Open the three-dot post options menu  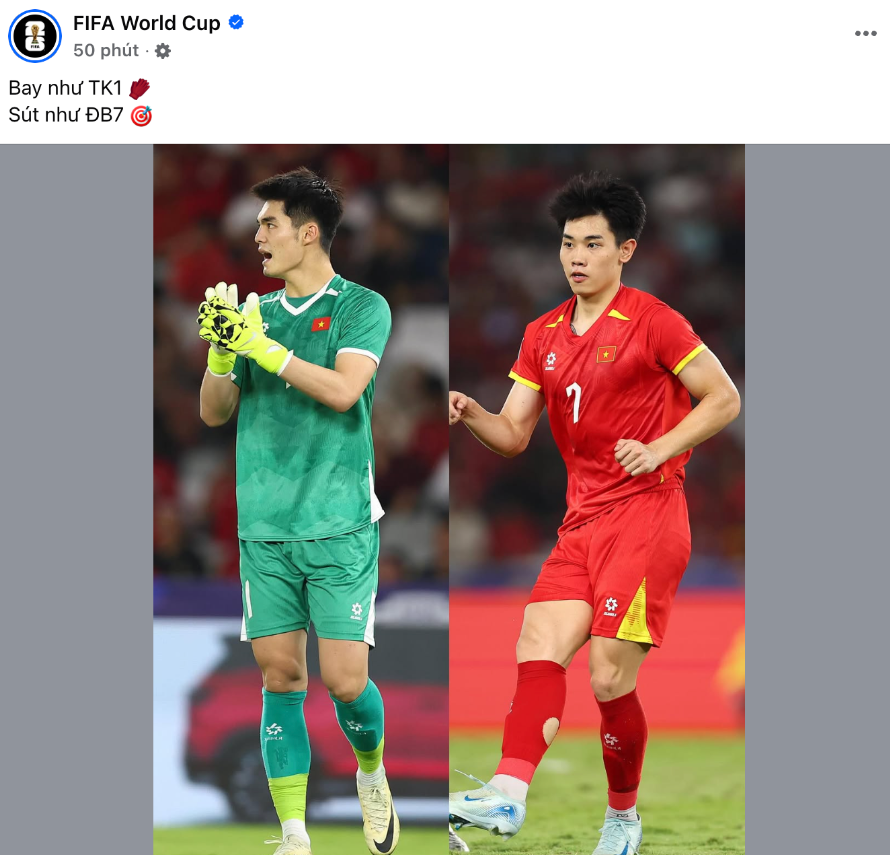tap(866, 33)
